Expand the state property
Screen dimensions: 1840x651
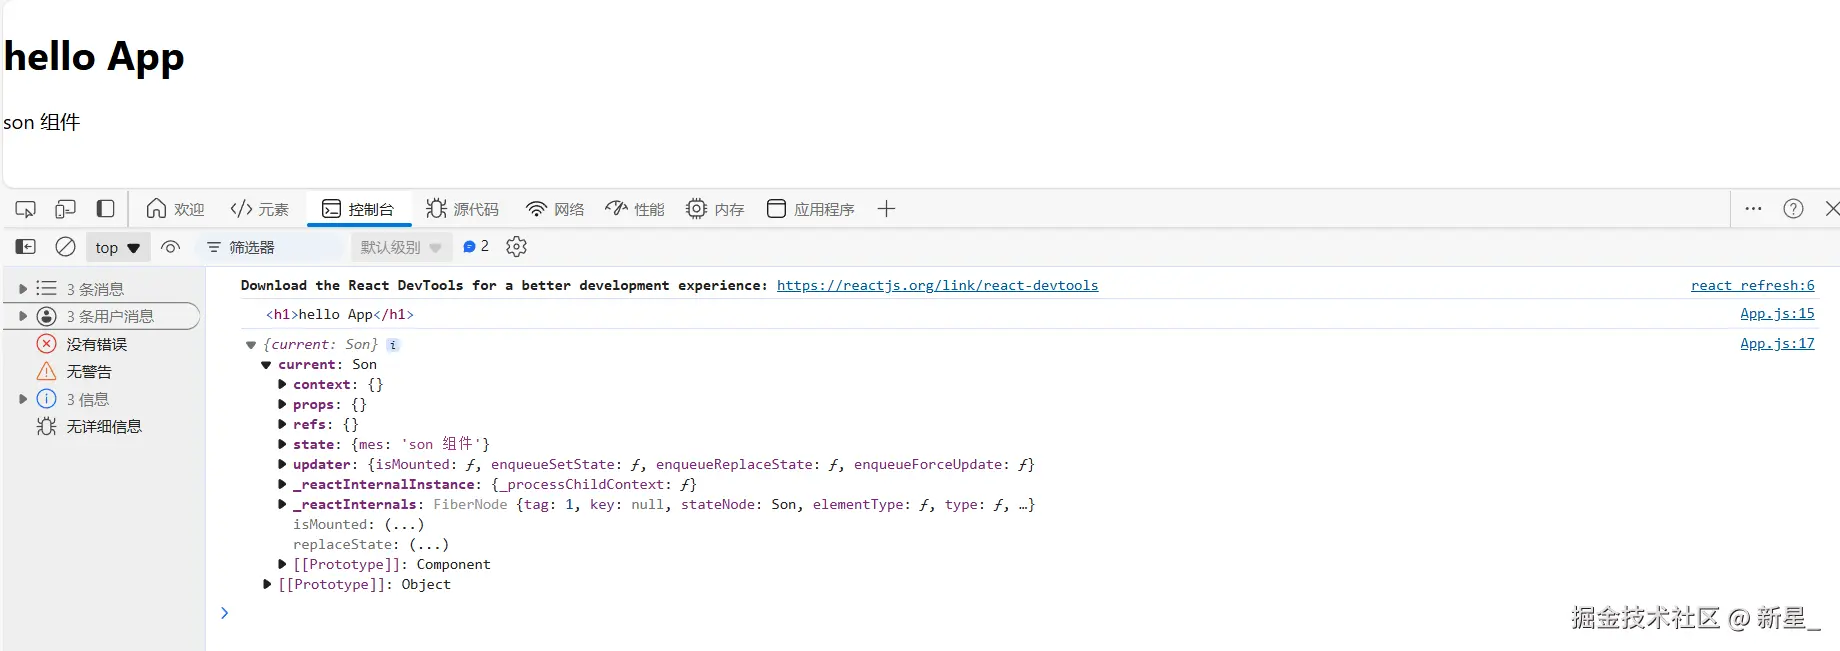point(282,445)
